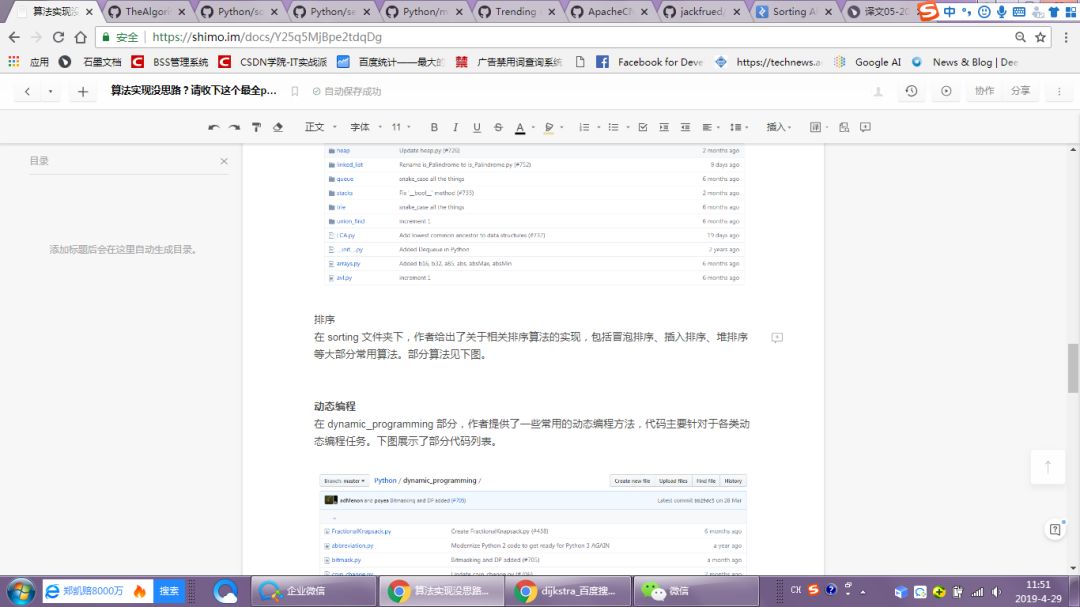This screenshot has height=607, width=1080.
Task: Click the clear formatting eraser icon
Action: (x=278, y=127)
